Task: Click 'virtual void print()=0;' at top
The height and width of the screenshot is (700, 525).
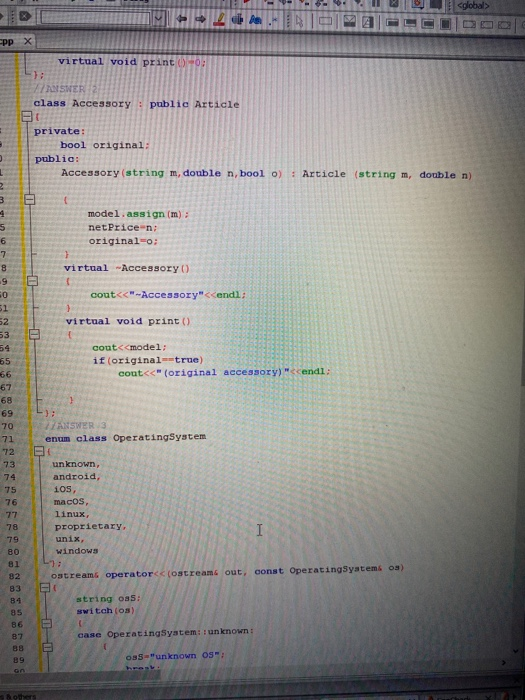Action: [132, 62]
